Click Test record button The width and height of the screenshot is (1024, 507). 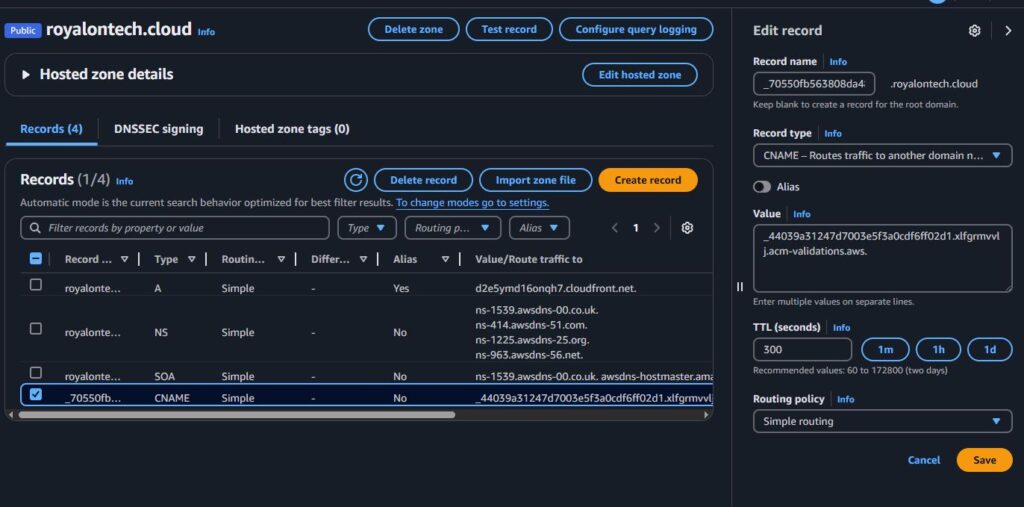point(509,29)
